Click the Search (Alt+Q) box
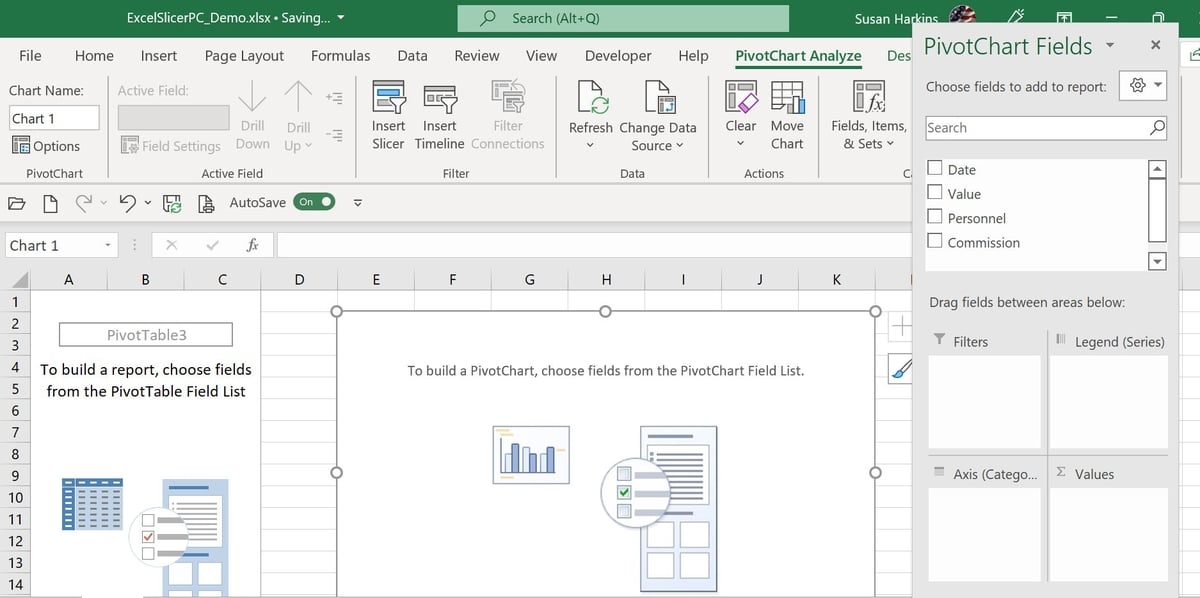The image size is (1200, 598). (623, 18)
